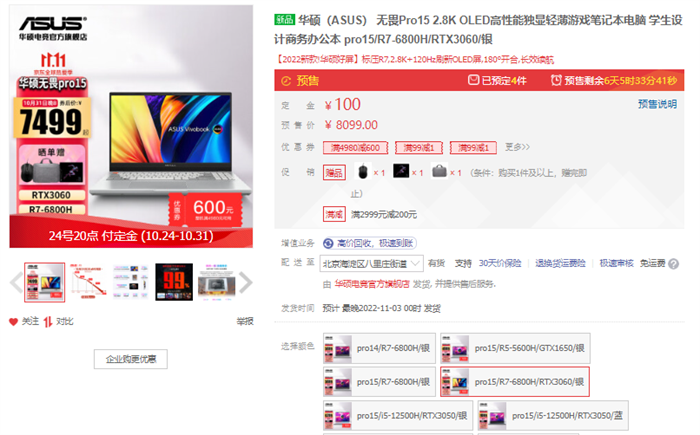Click the ASUS store logo on main image
The width and height of the screenshot is (700, 435).
pos(53,29)
